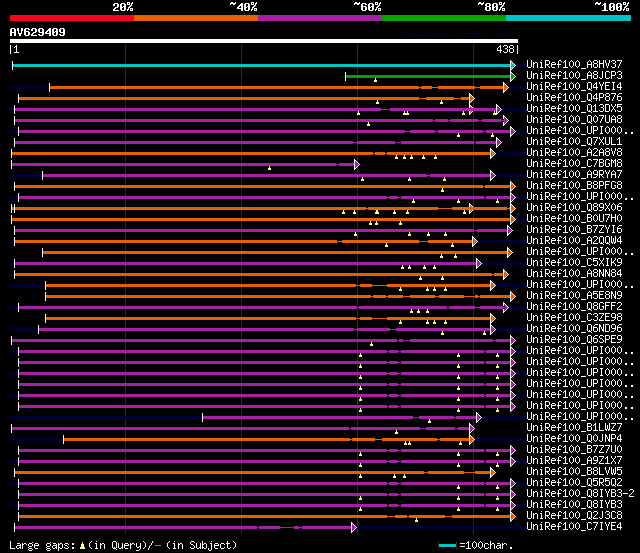Click the UniRef100_A9RYA7 label
This screenshot has width=640, height=553.
[x=574, y=174]
